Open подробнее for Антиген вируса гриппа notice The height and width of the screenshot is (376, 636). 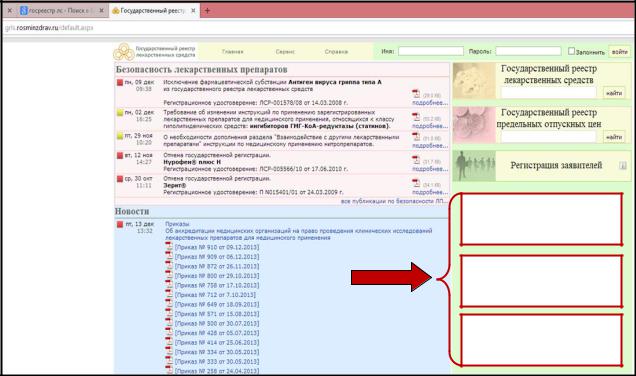click(430, 103)
